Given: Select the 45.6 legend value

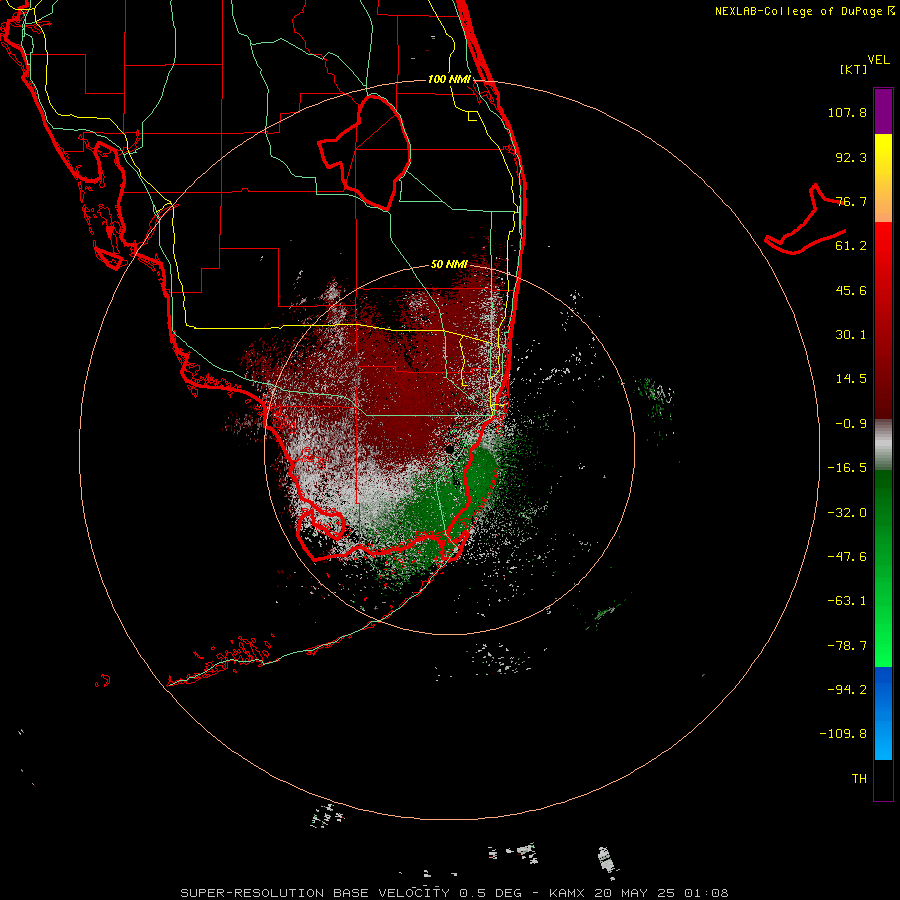Looking at the screenshot, I should (x=851, y=290).
